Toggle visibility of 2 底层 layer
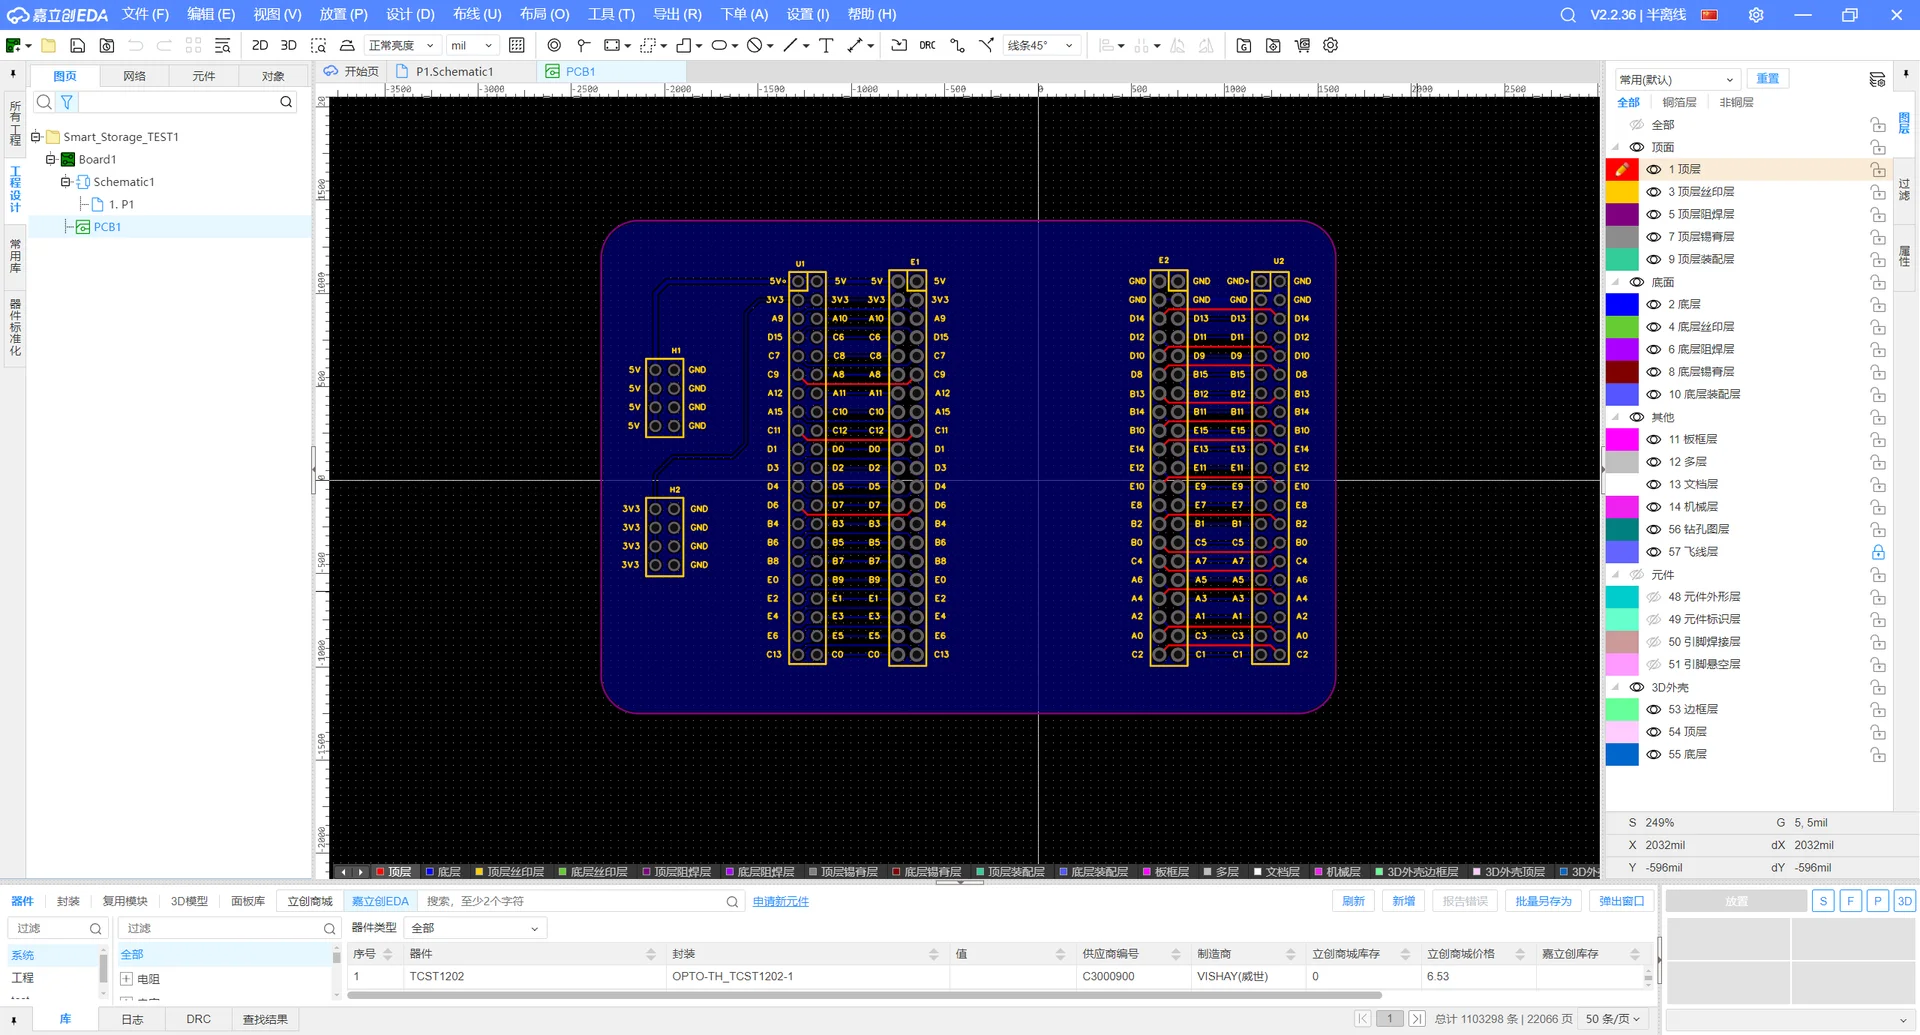This screenshot has width=1920, height=1035. click(1653, 305)
